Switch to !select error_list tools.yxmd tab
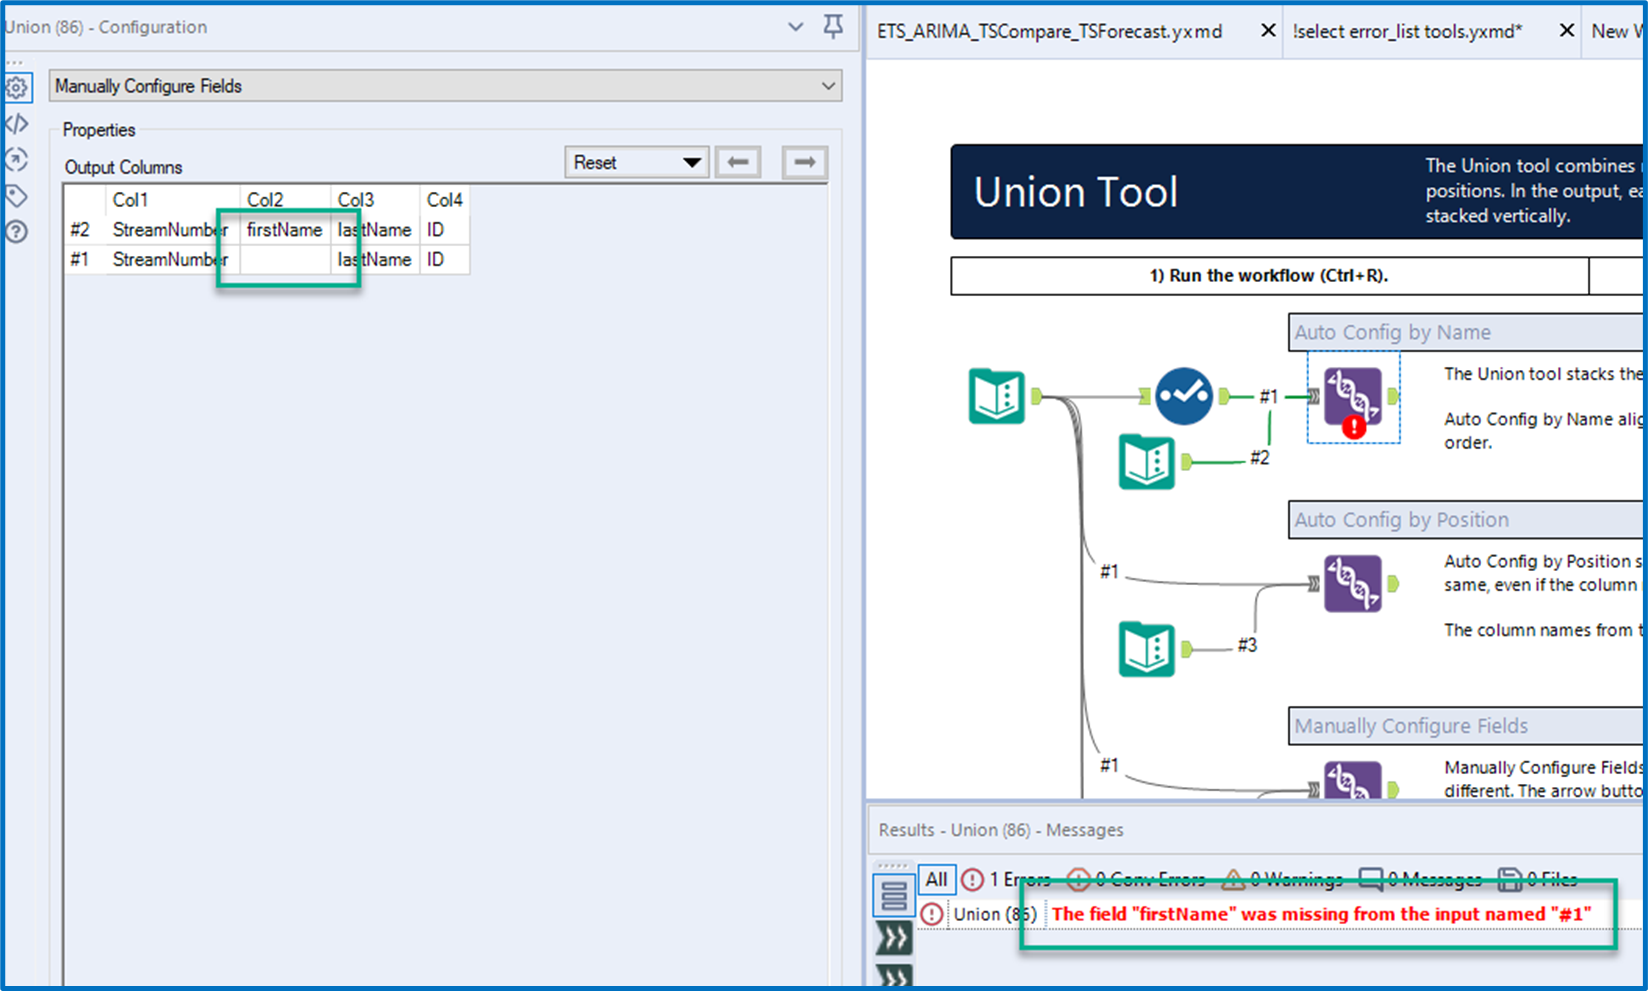Viewport: 1648px width, 991px height. (1407, 31)
